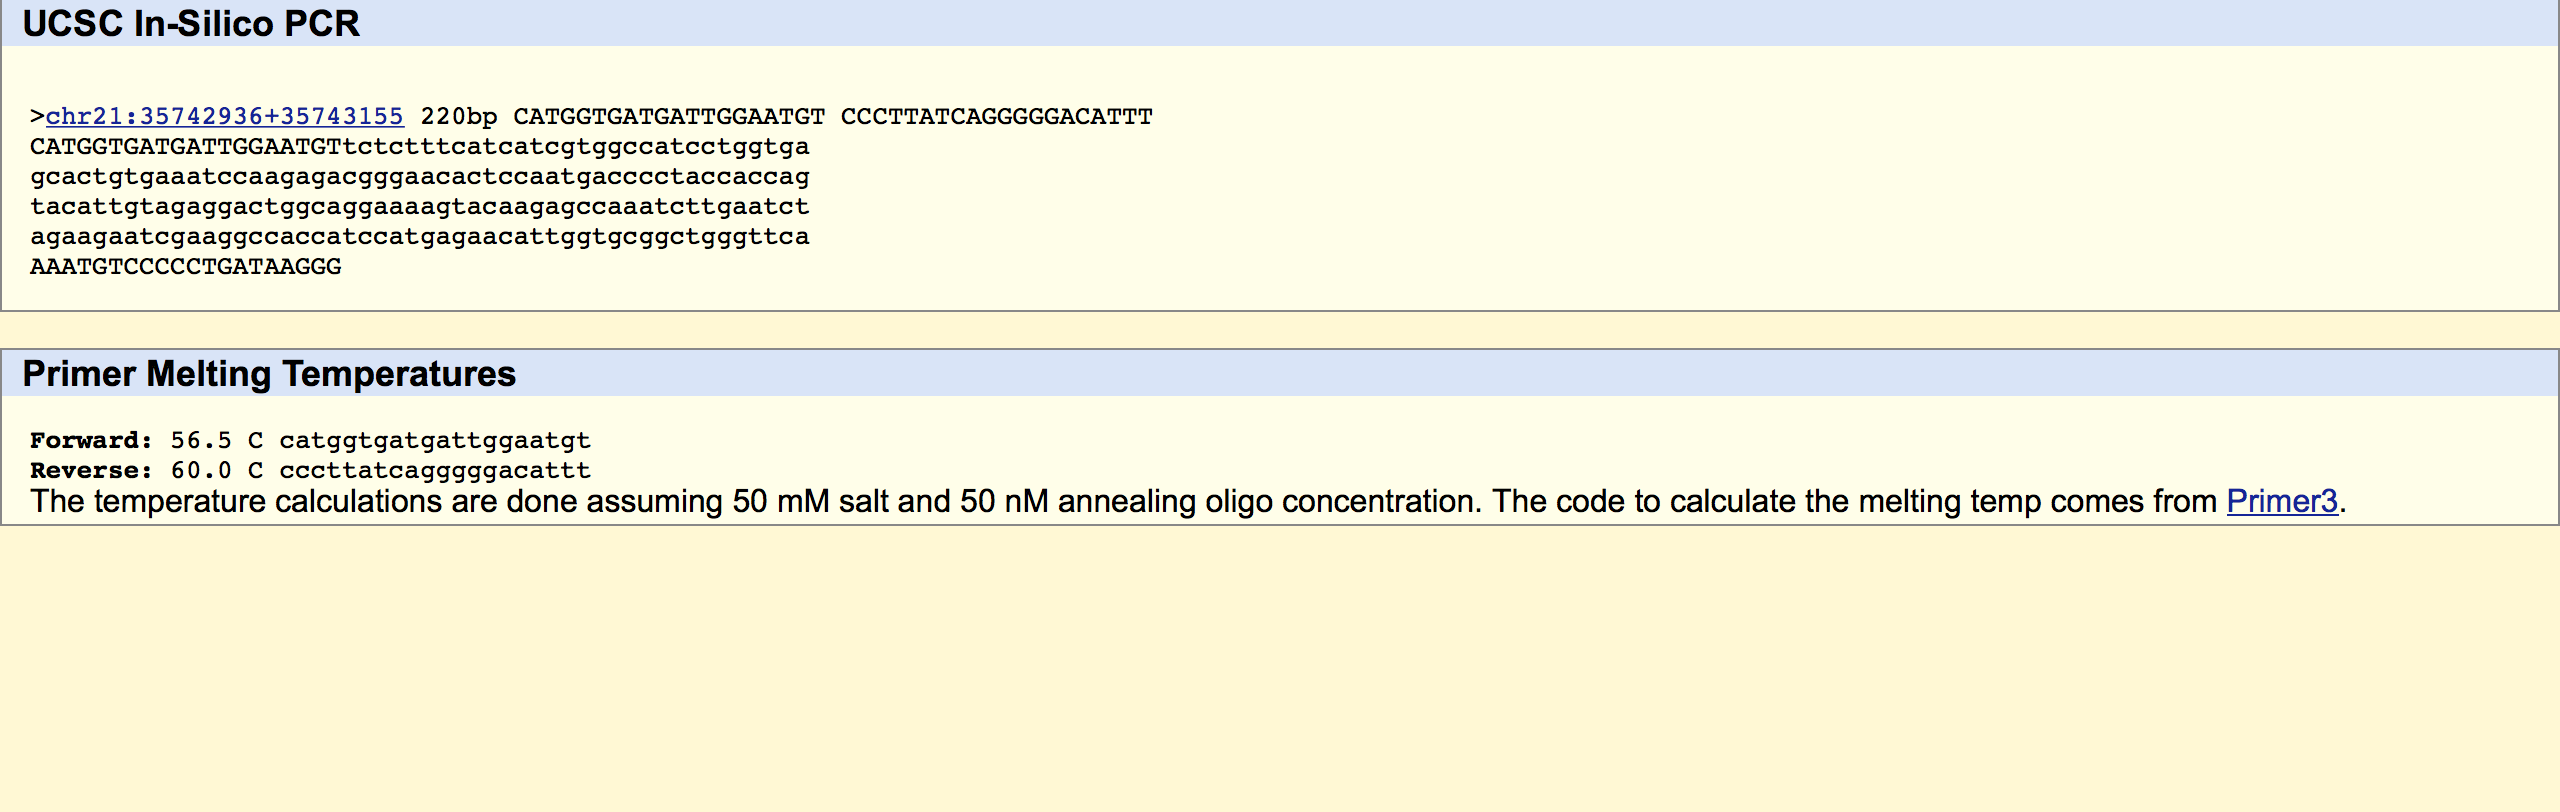2560x812 pixels.
Task: Click lowercase reverse primer cccttatcaggggacattt
Action: [x=435, y=471]
